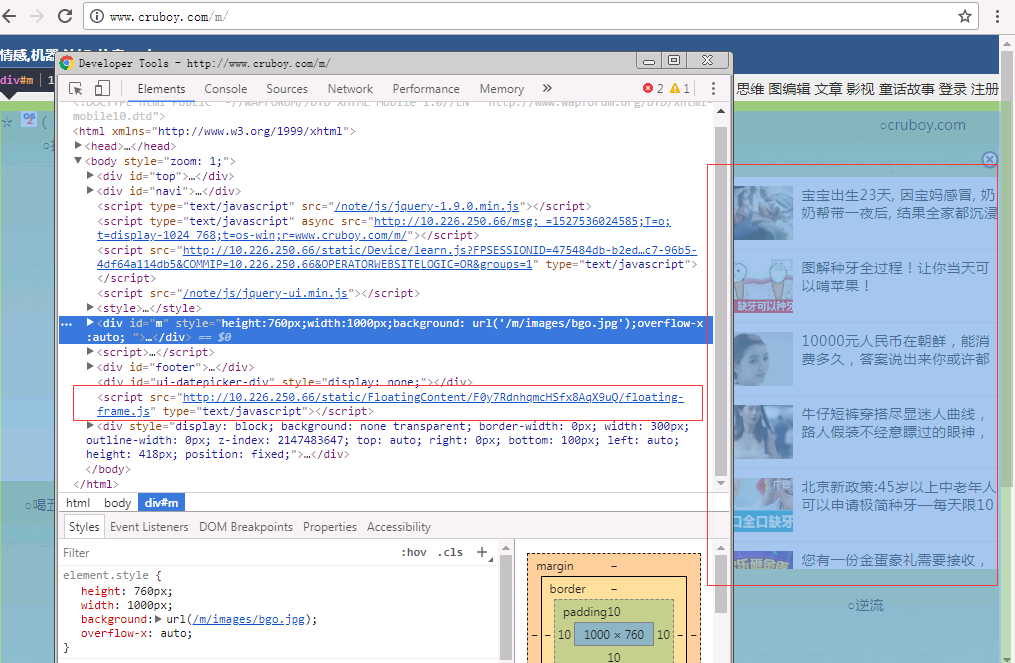Open jquery-1.9.0.min.js script link
The height and width of the screenshot is (663, 1015).
pyautogui.click(x=427, y=206)
